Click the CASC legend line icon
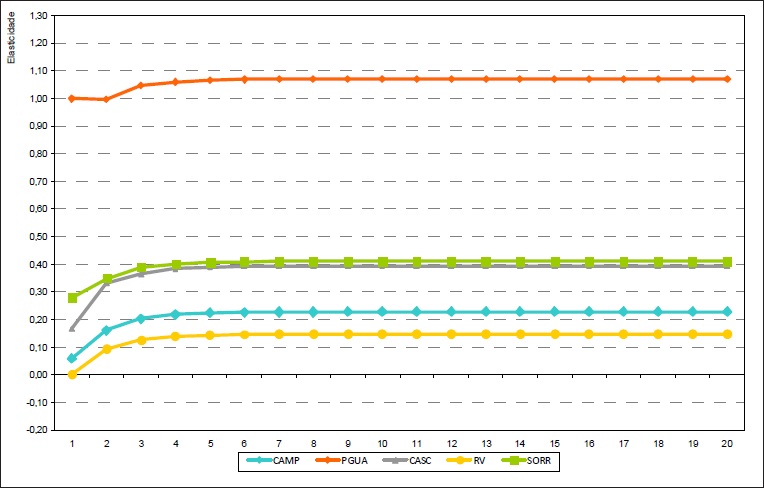The image size is (764, 489). 395,461
